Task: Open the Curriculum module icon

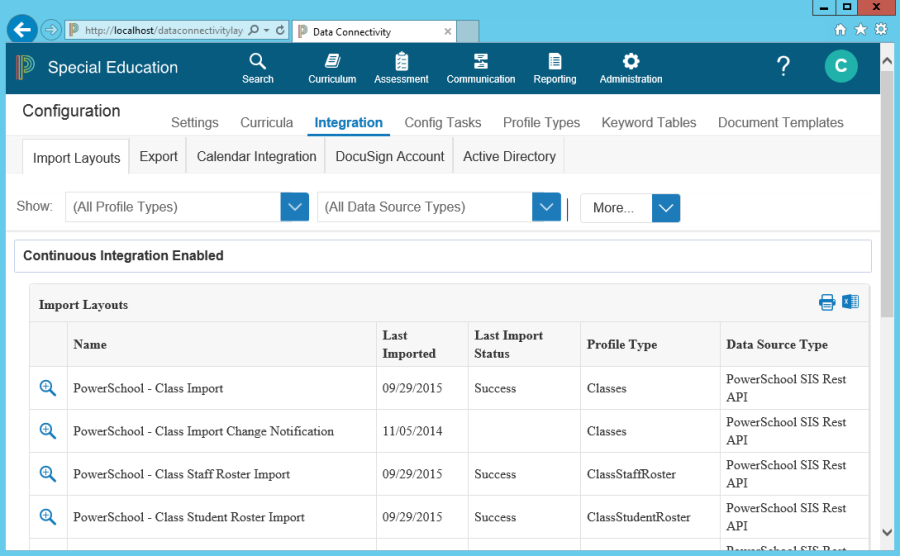Action: click(332, 67)
